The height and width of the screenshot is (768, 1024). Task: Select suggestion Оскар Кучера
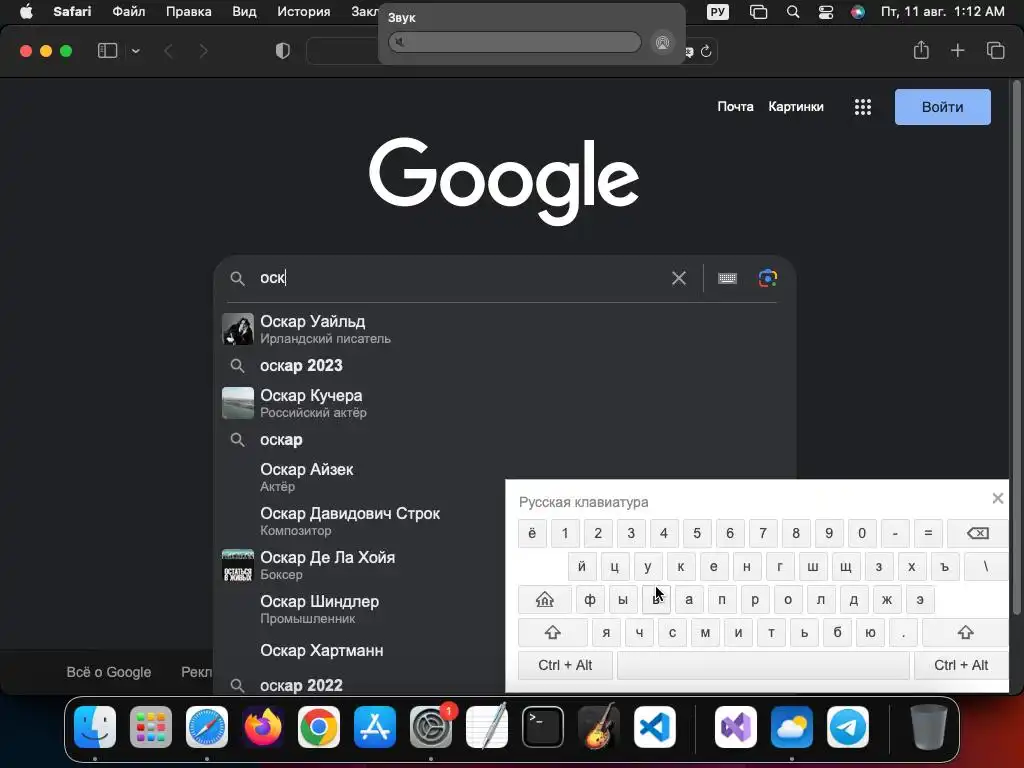tap(504, 403)
